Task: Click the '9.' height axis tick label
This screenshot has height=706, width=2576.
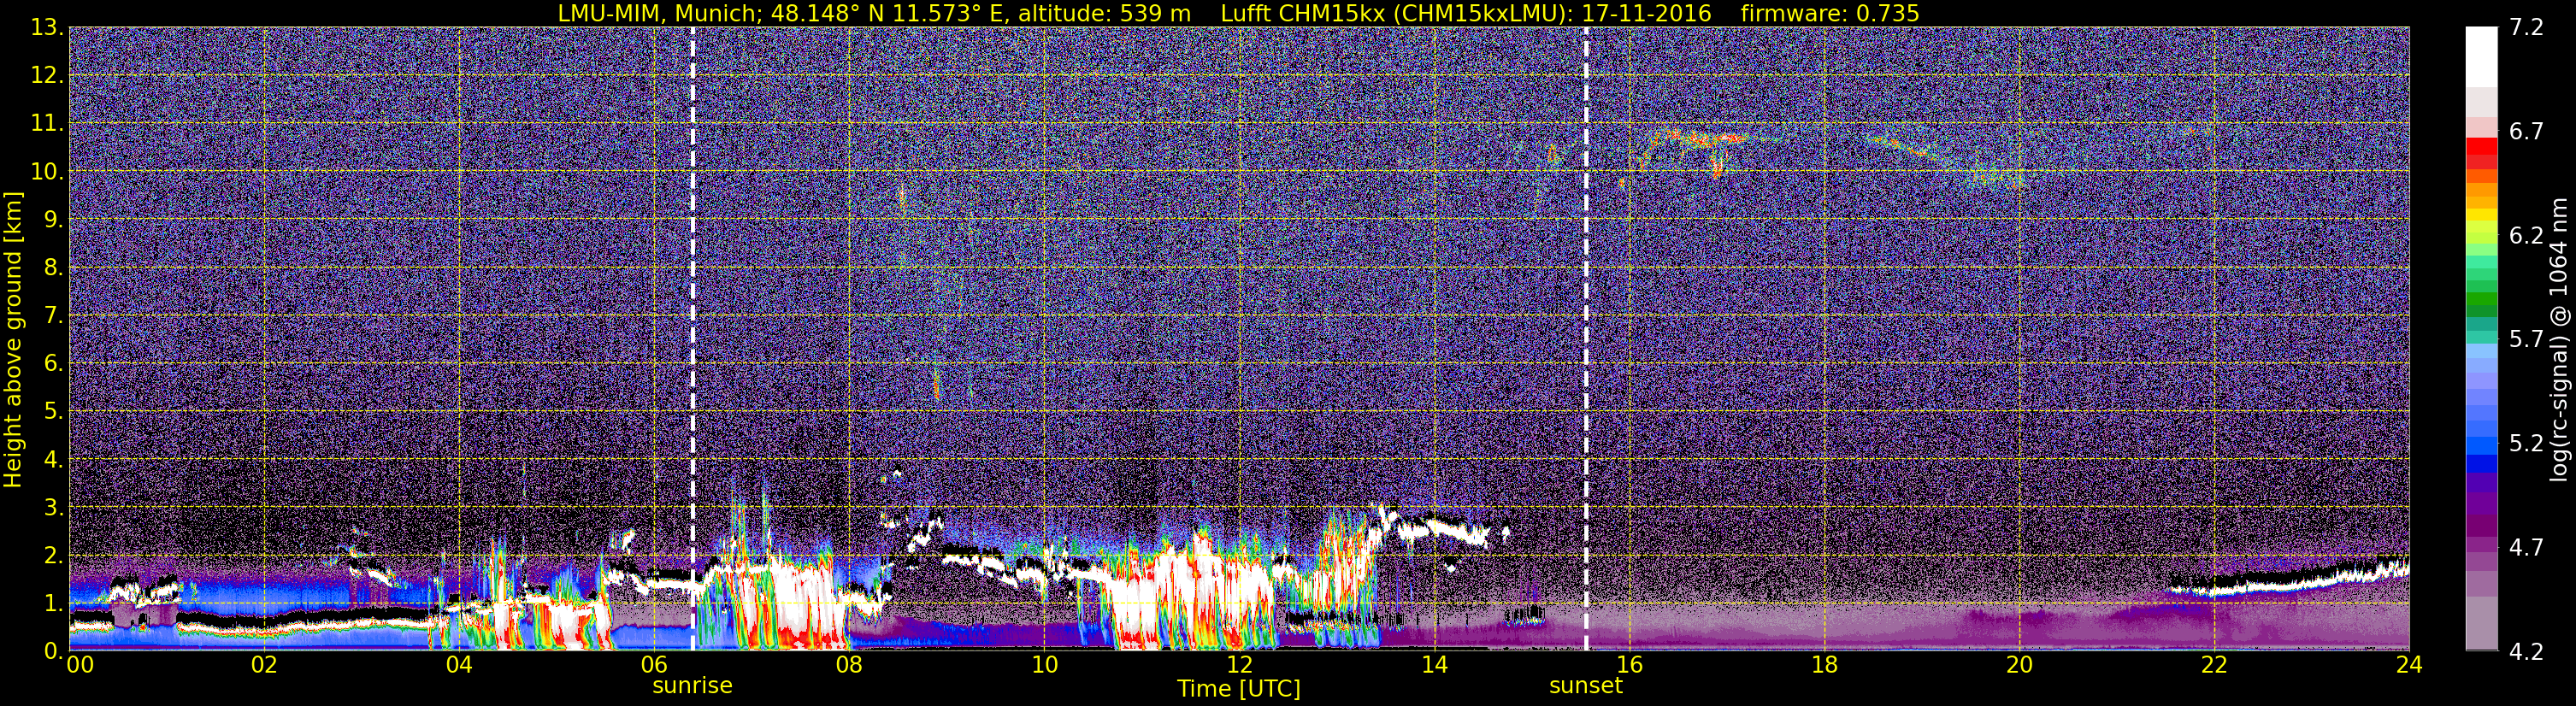Action: (52, 219)
